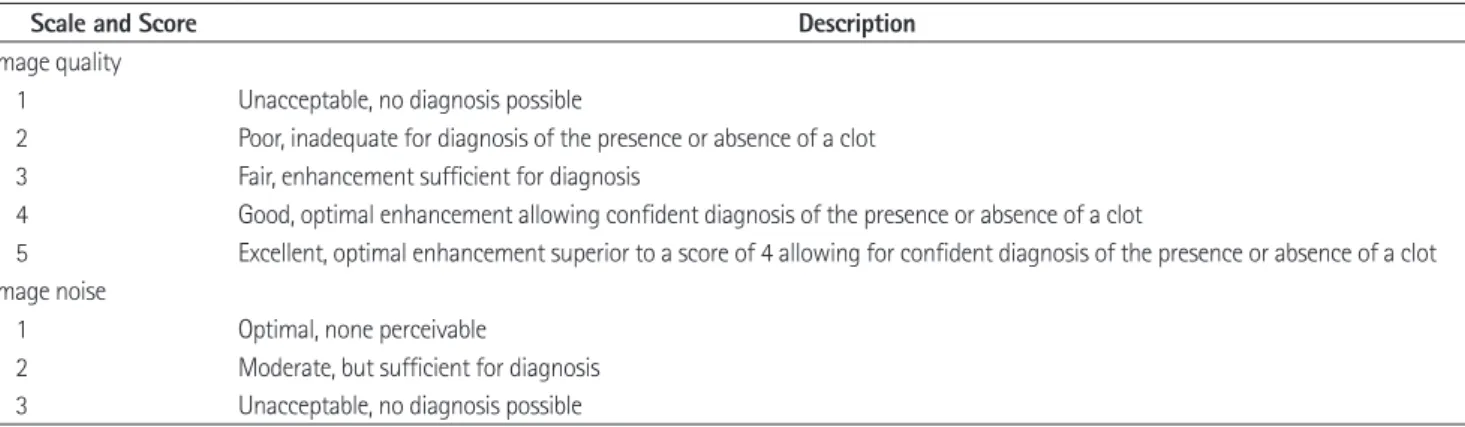Click the 'Fair, enhancement sufficient for diagnosis' text
Viewport: 1465px width, 427px height.
[439, 177]
